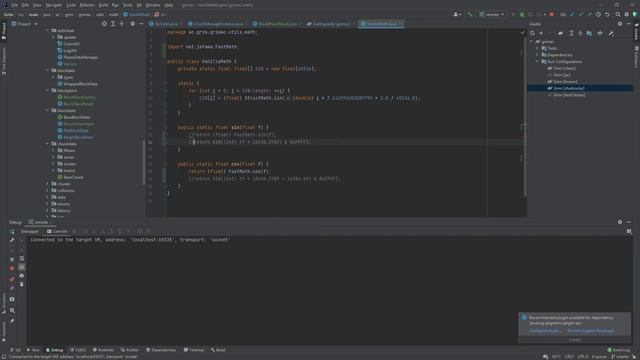Collapse the blockstate folder
Screen dimensions: 640x360
(47, 111)
